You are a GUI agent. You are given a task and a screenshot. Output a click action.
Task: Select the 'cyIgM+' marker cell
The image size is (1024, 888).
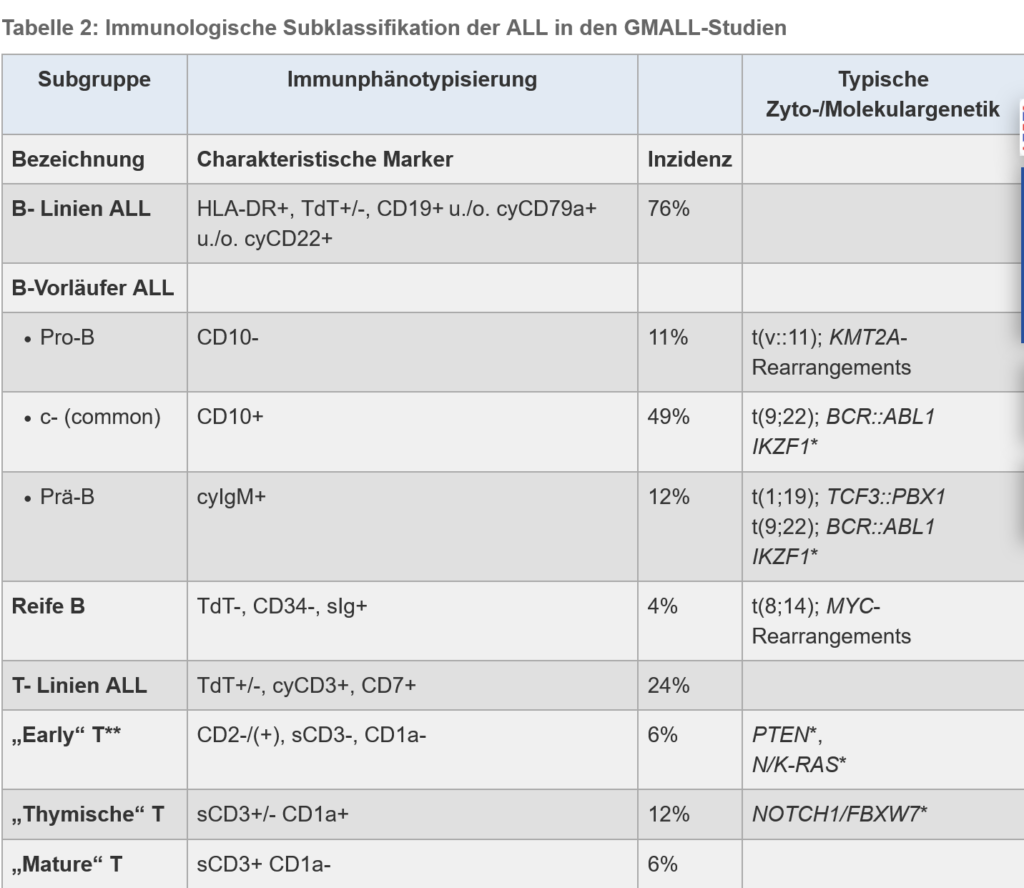tap(232, 496)
